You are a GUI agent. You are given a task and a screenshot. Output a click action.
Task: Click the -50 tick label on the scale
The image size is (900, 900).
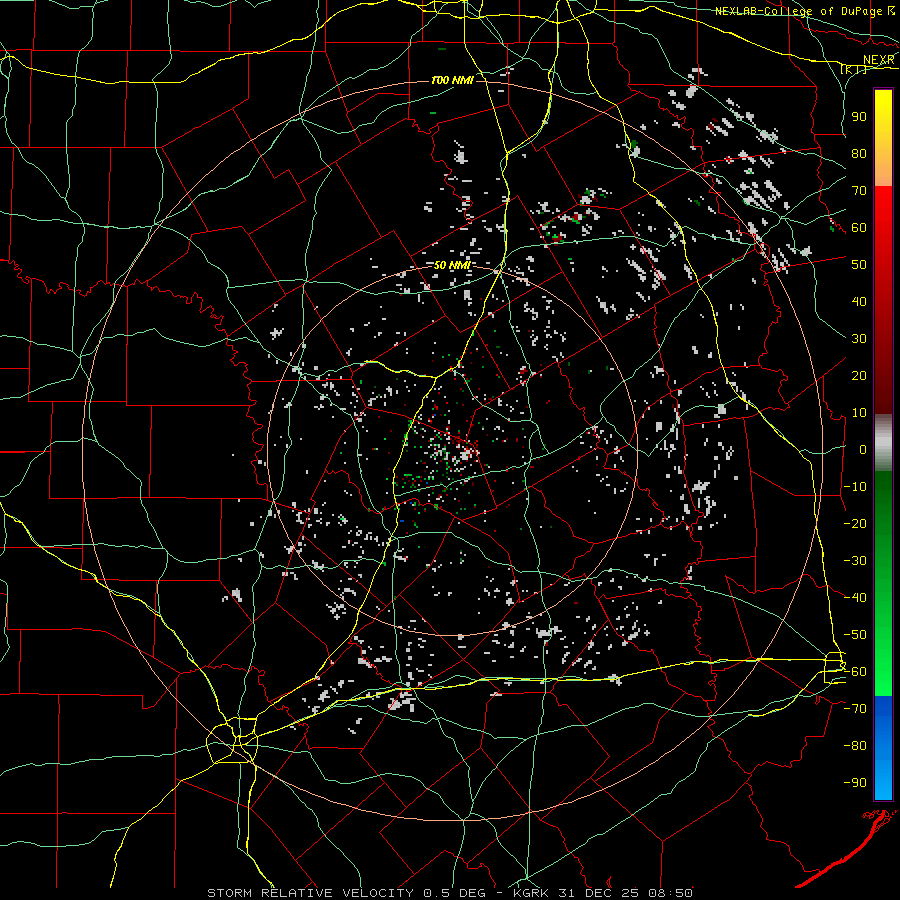coord(855,635)
